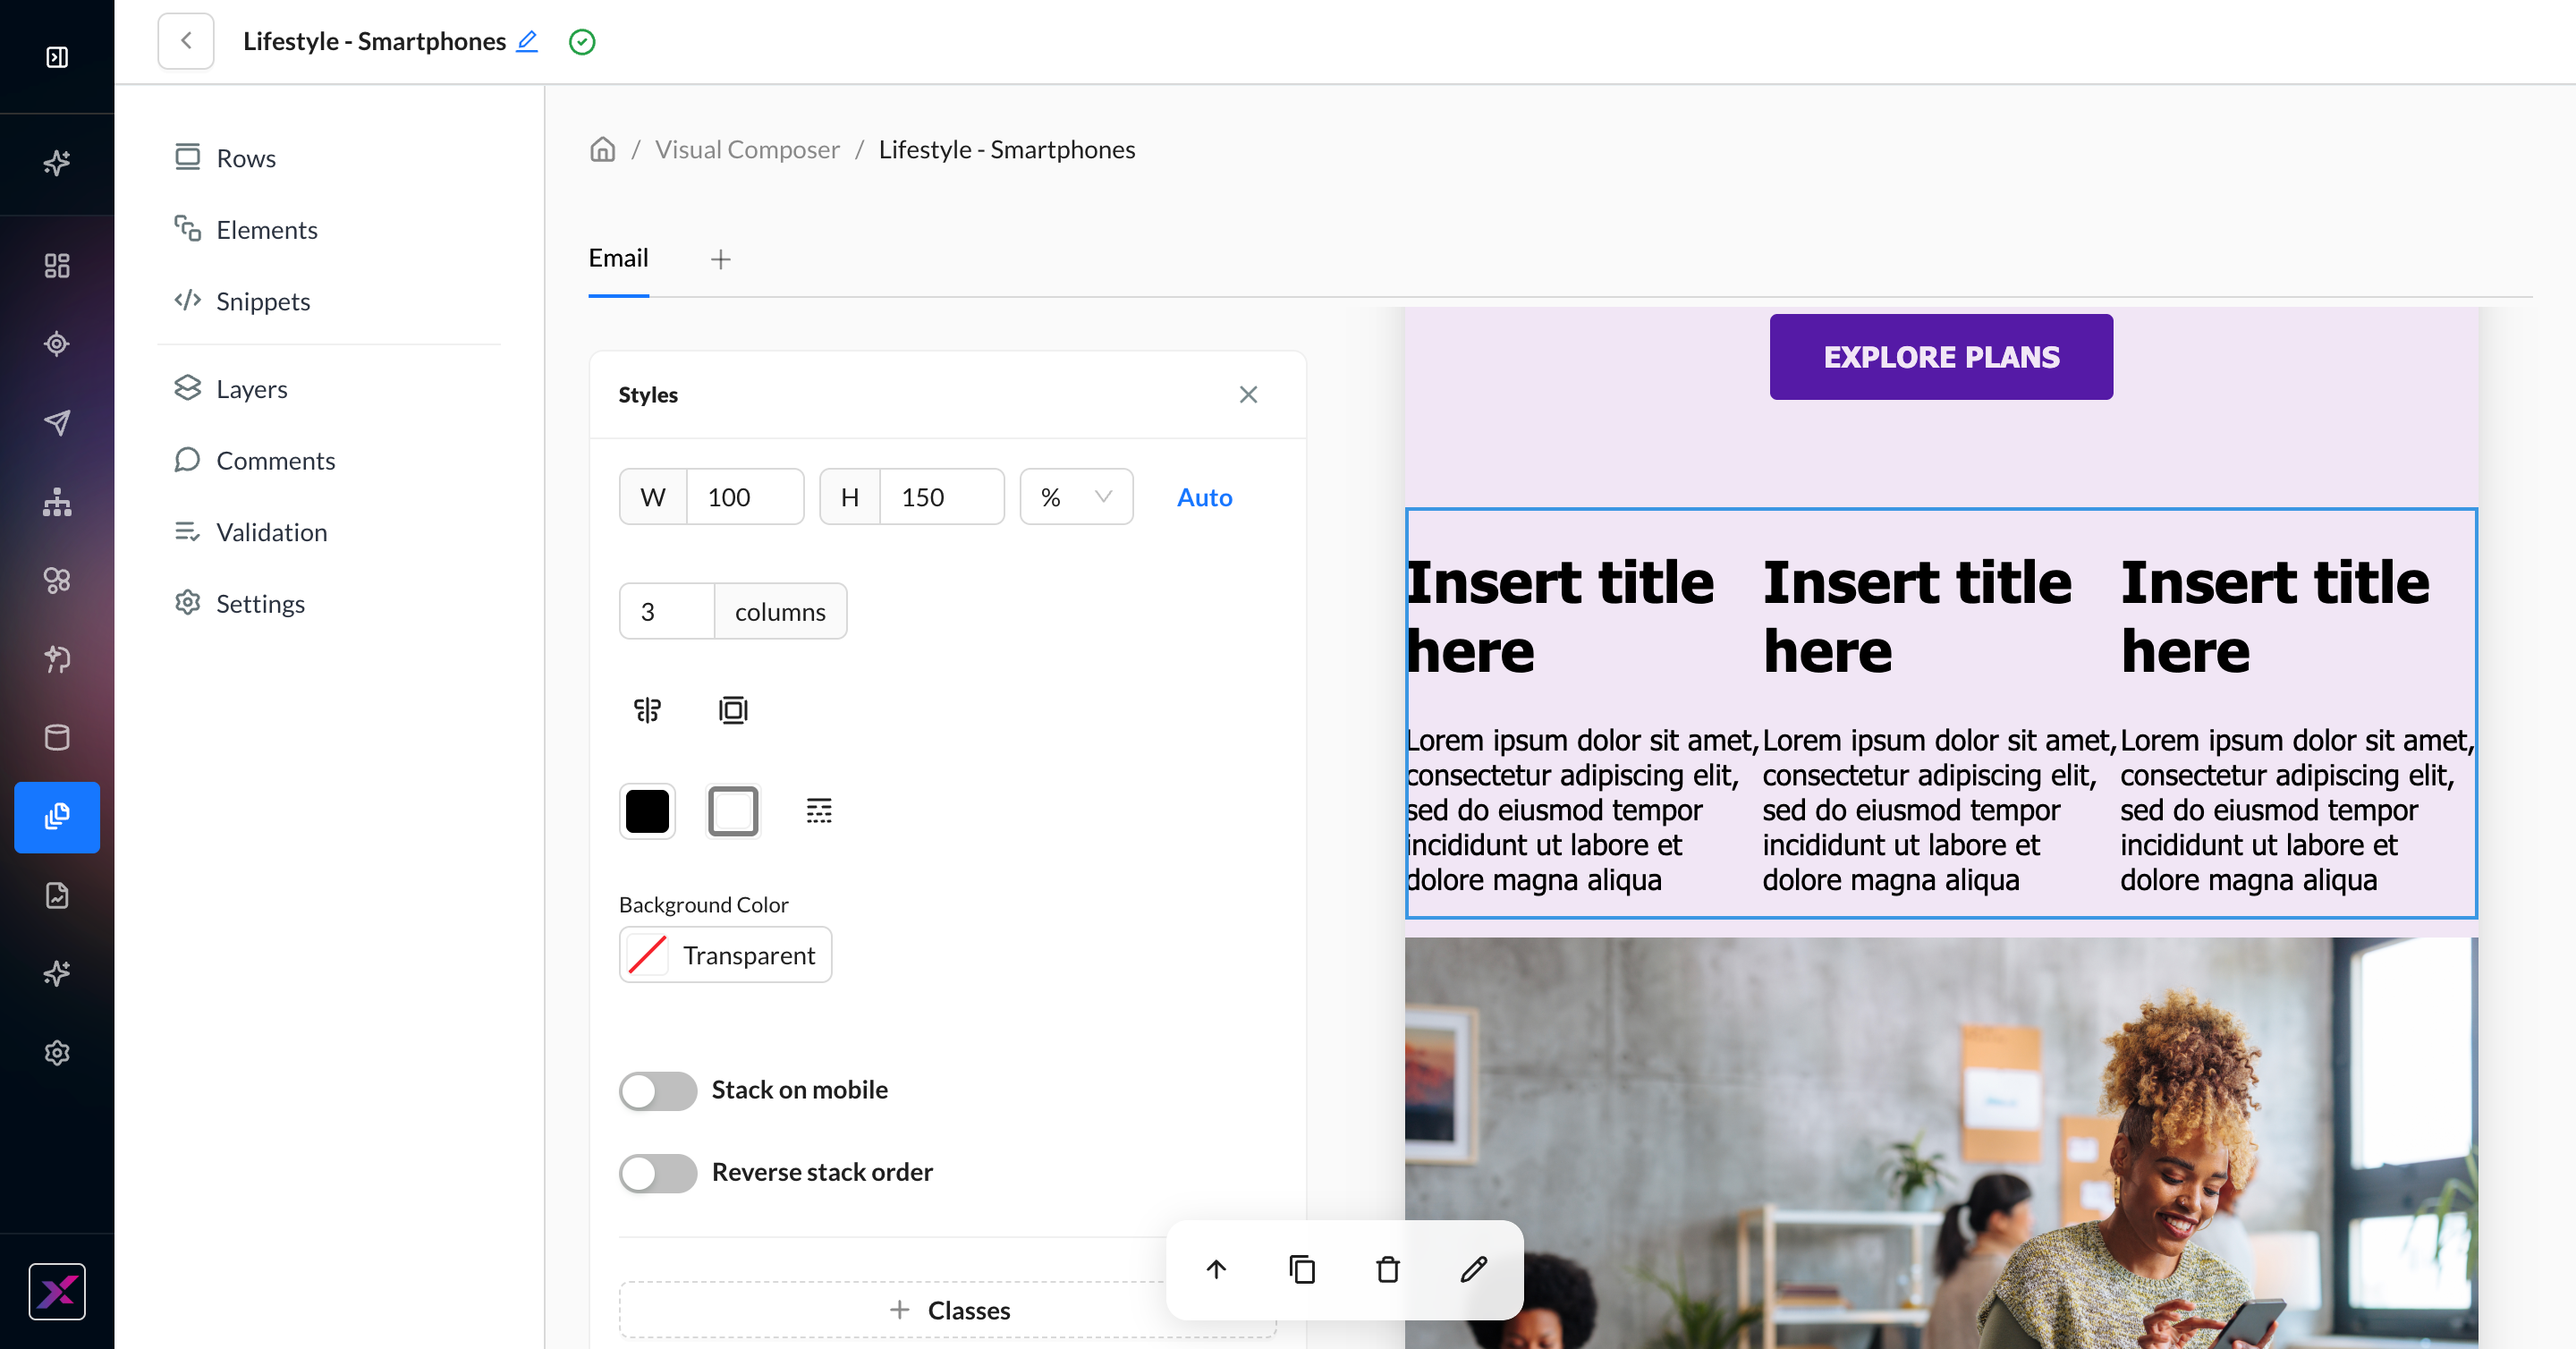Click the middle column Insert title here heading

point(1917,617)
